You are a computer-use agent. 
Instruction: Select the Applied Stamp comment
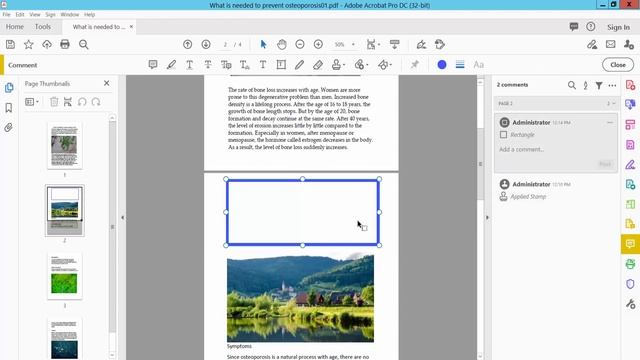point(555,190)
